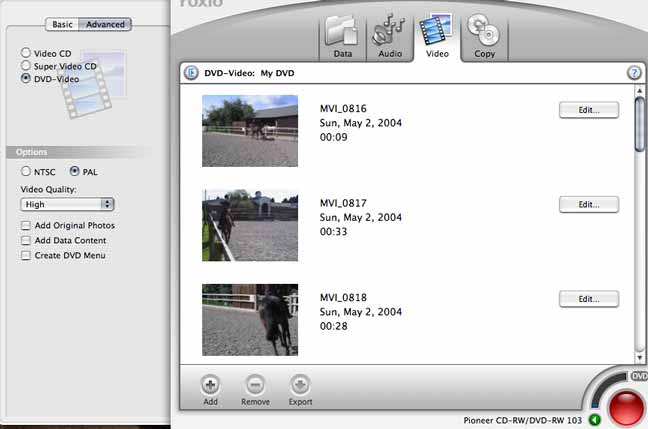The width and height of the screenshot is (648, 429).
Task: Click the 00:09 duration text
Action: click(334, 137)
